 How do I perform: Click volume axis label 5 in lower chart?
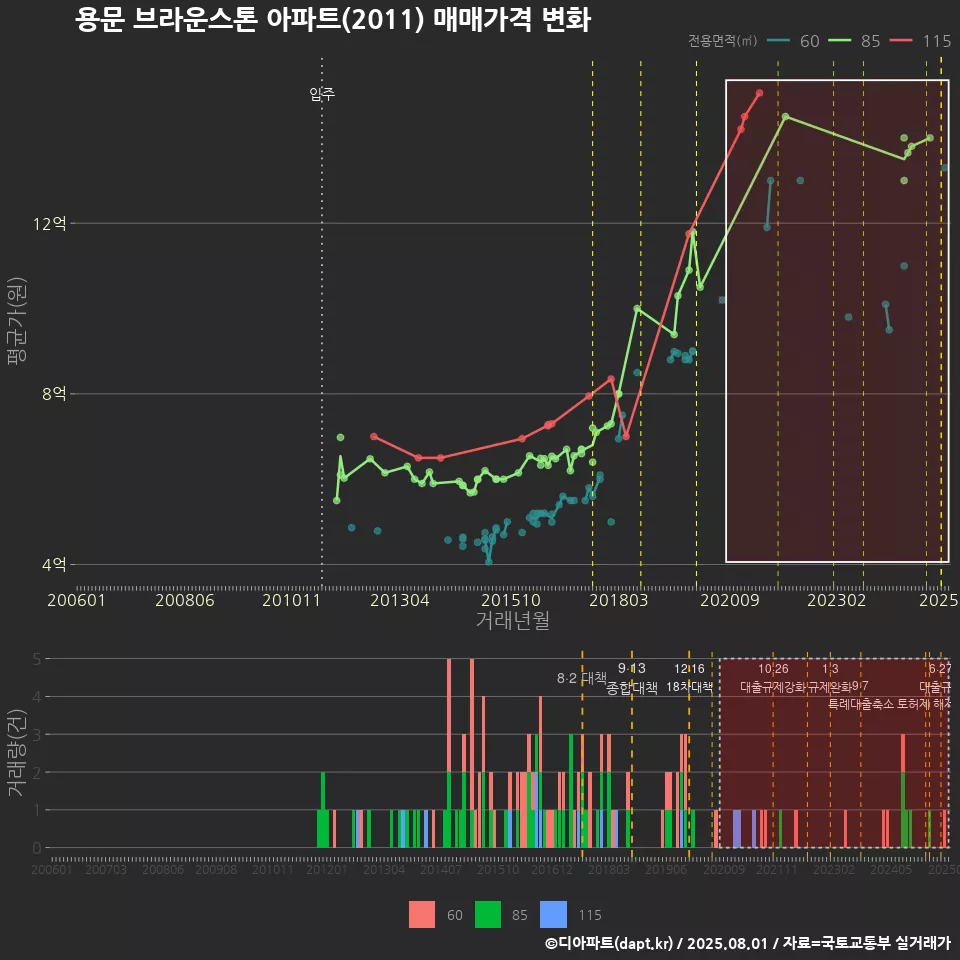[x=37, y=659]
